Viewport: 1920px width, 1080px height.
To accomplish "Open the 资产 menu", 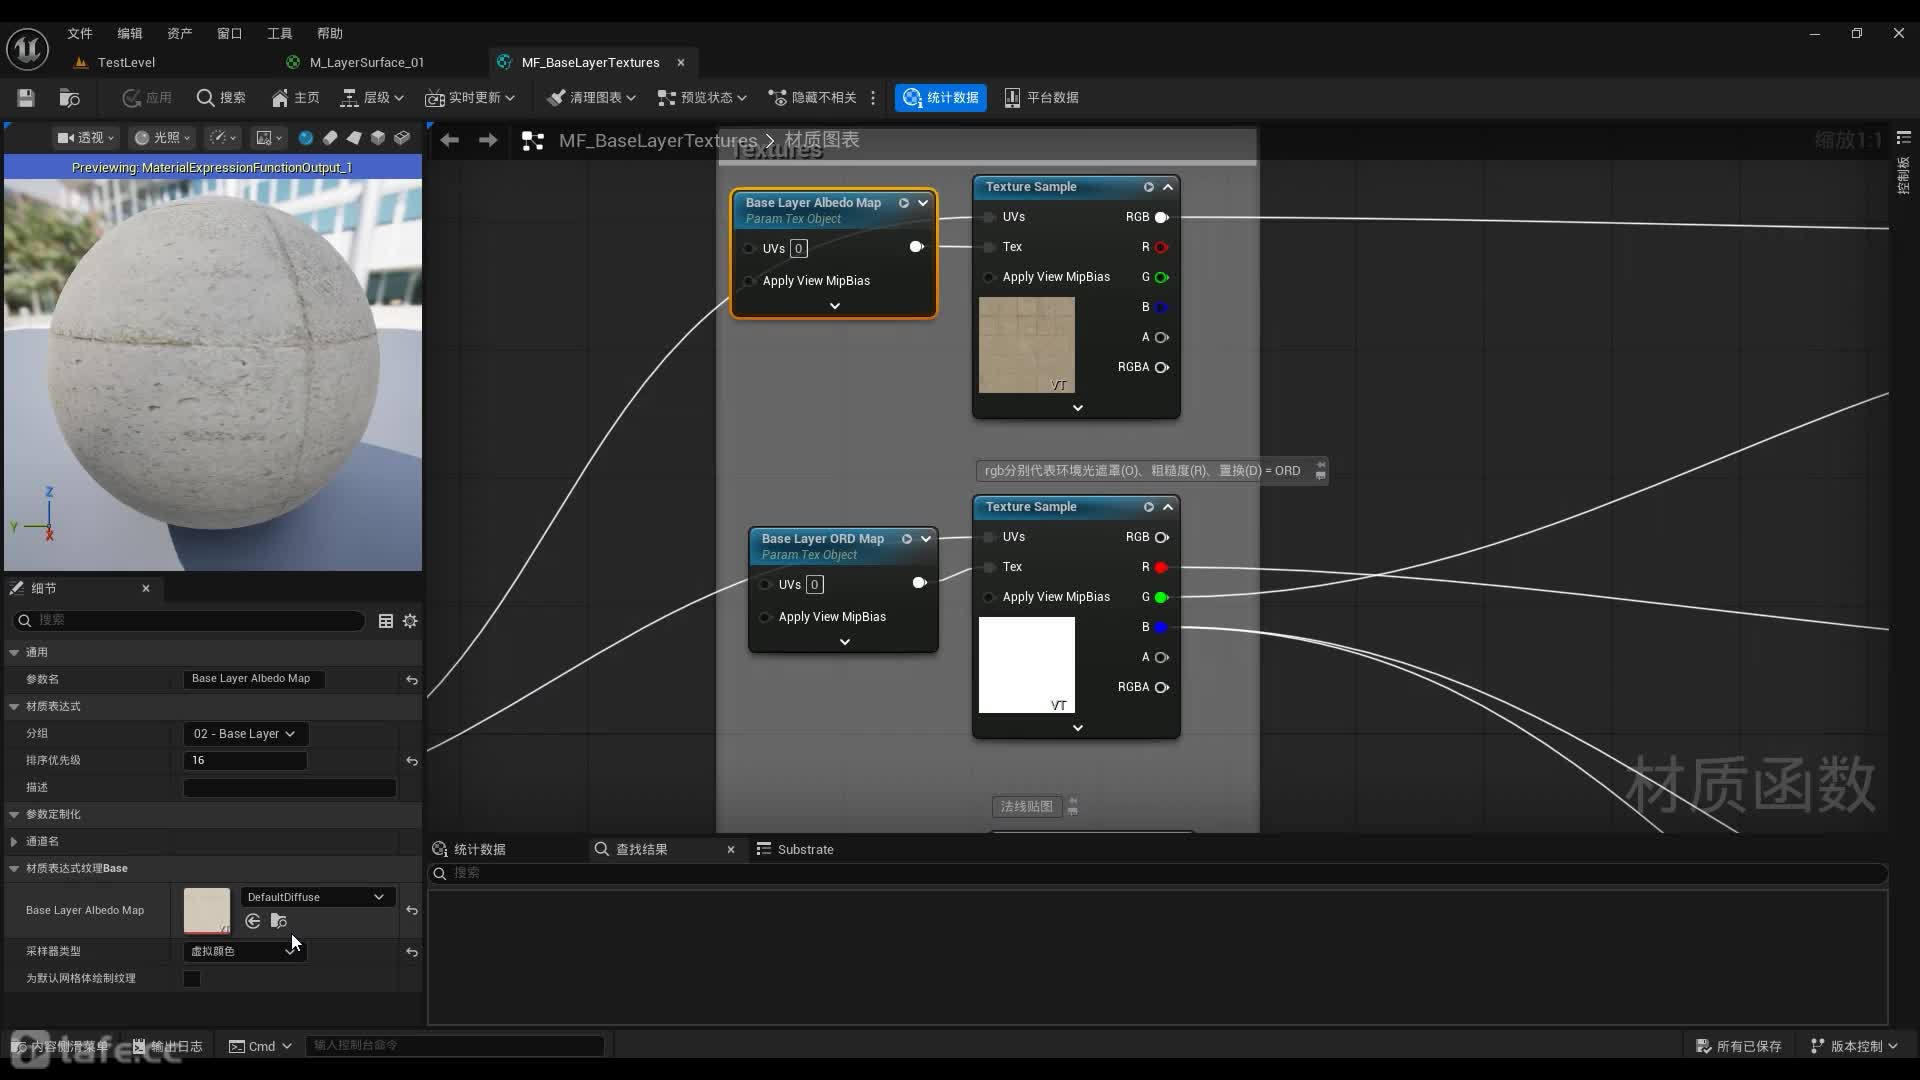I will (179, 33).
